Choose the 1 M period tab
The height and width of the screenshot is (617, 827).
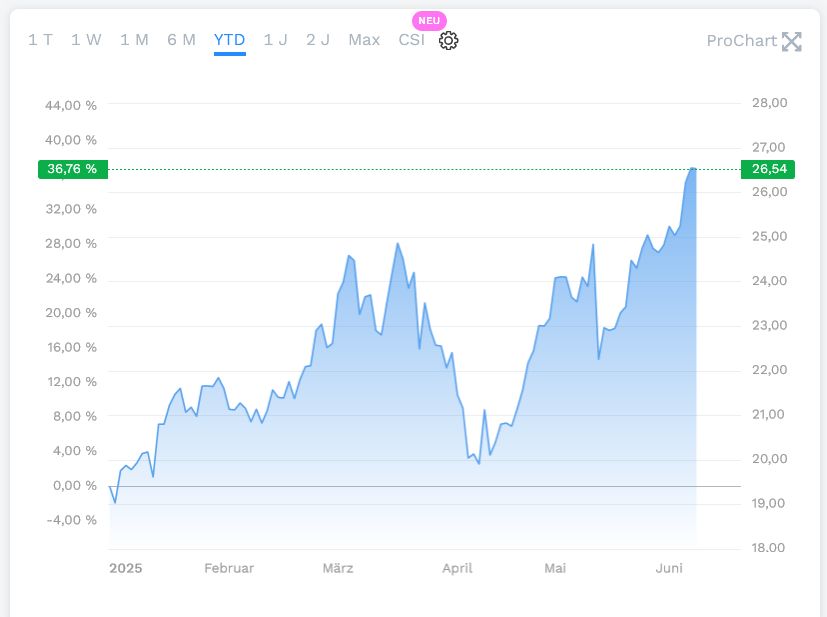click(x=134, y=40)
